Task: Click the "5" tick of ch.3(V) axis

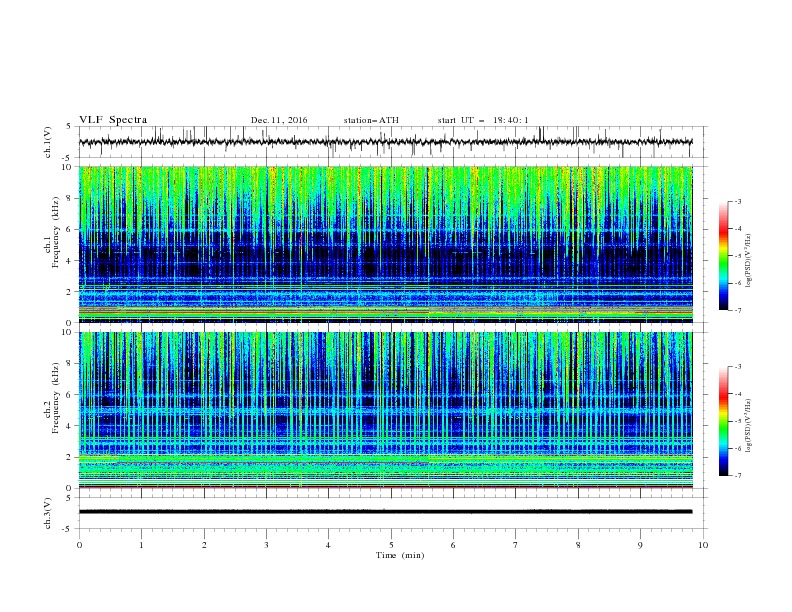Action: [69, 498]
